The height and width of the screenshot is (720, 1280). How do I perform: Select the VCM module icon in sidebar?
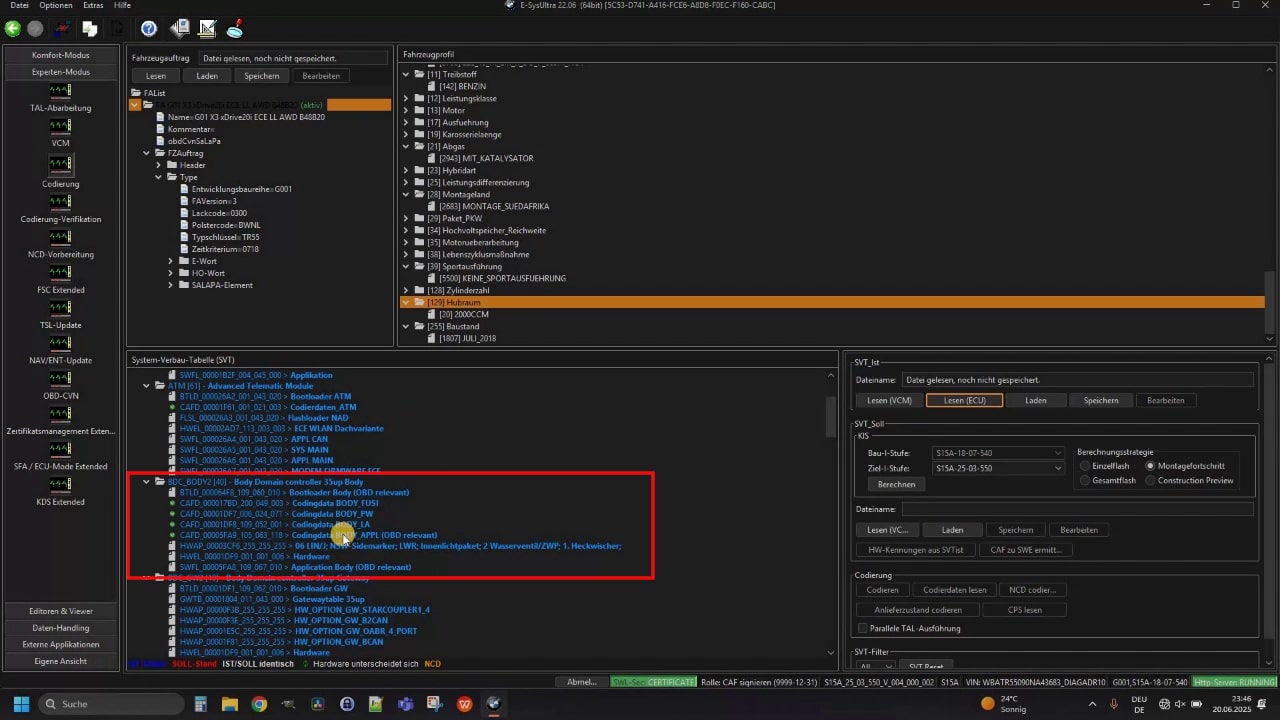60,128
